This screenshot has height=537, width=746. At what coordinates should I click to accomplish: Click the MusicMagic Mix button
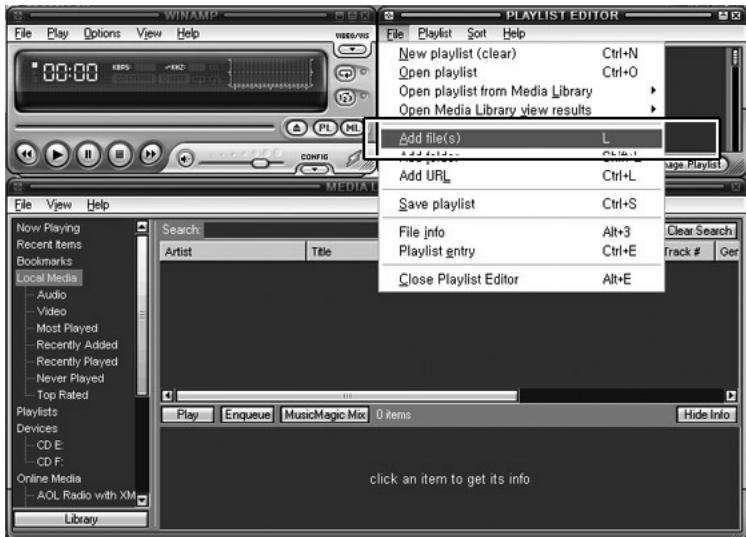325,415
